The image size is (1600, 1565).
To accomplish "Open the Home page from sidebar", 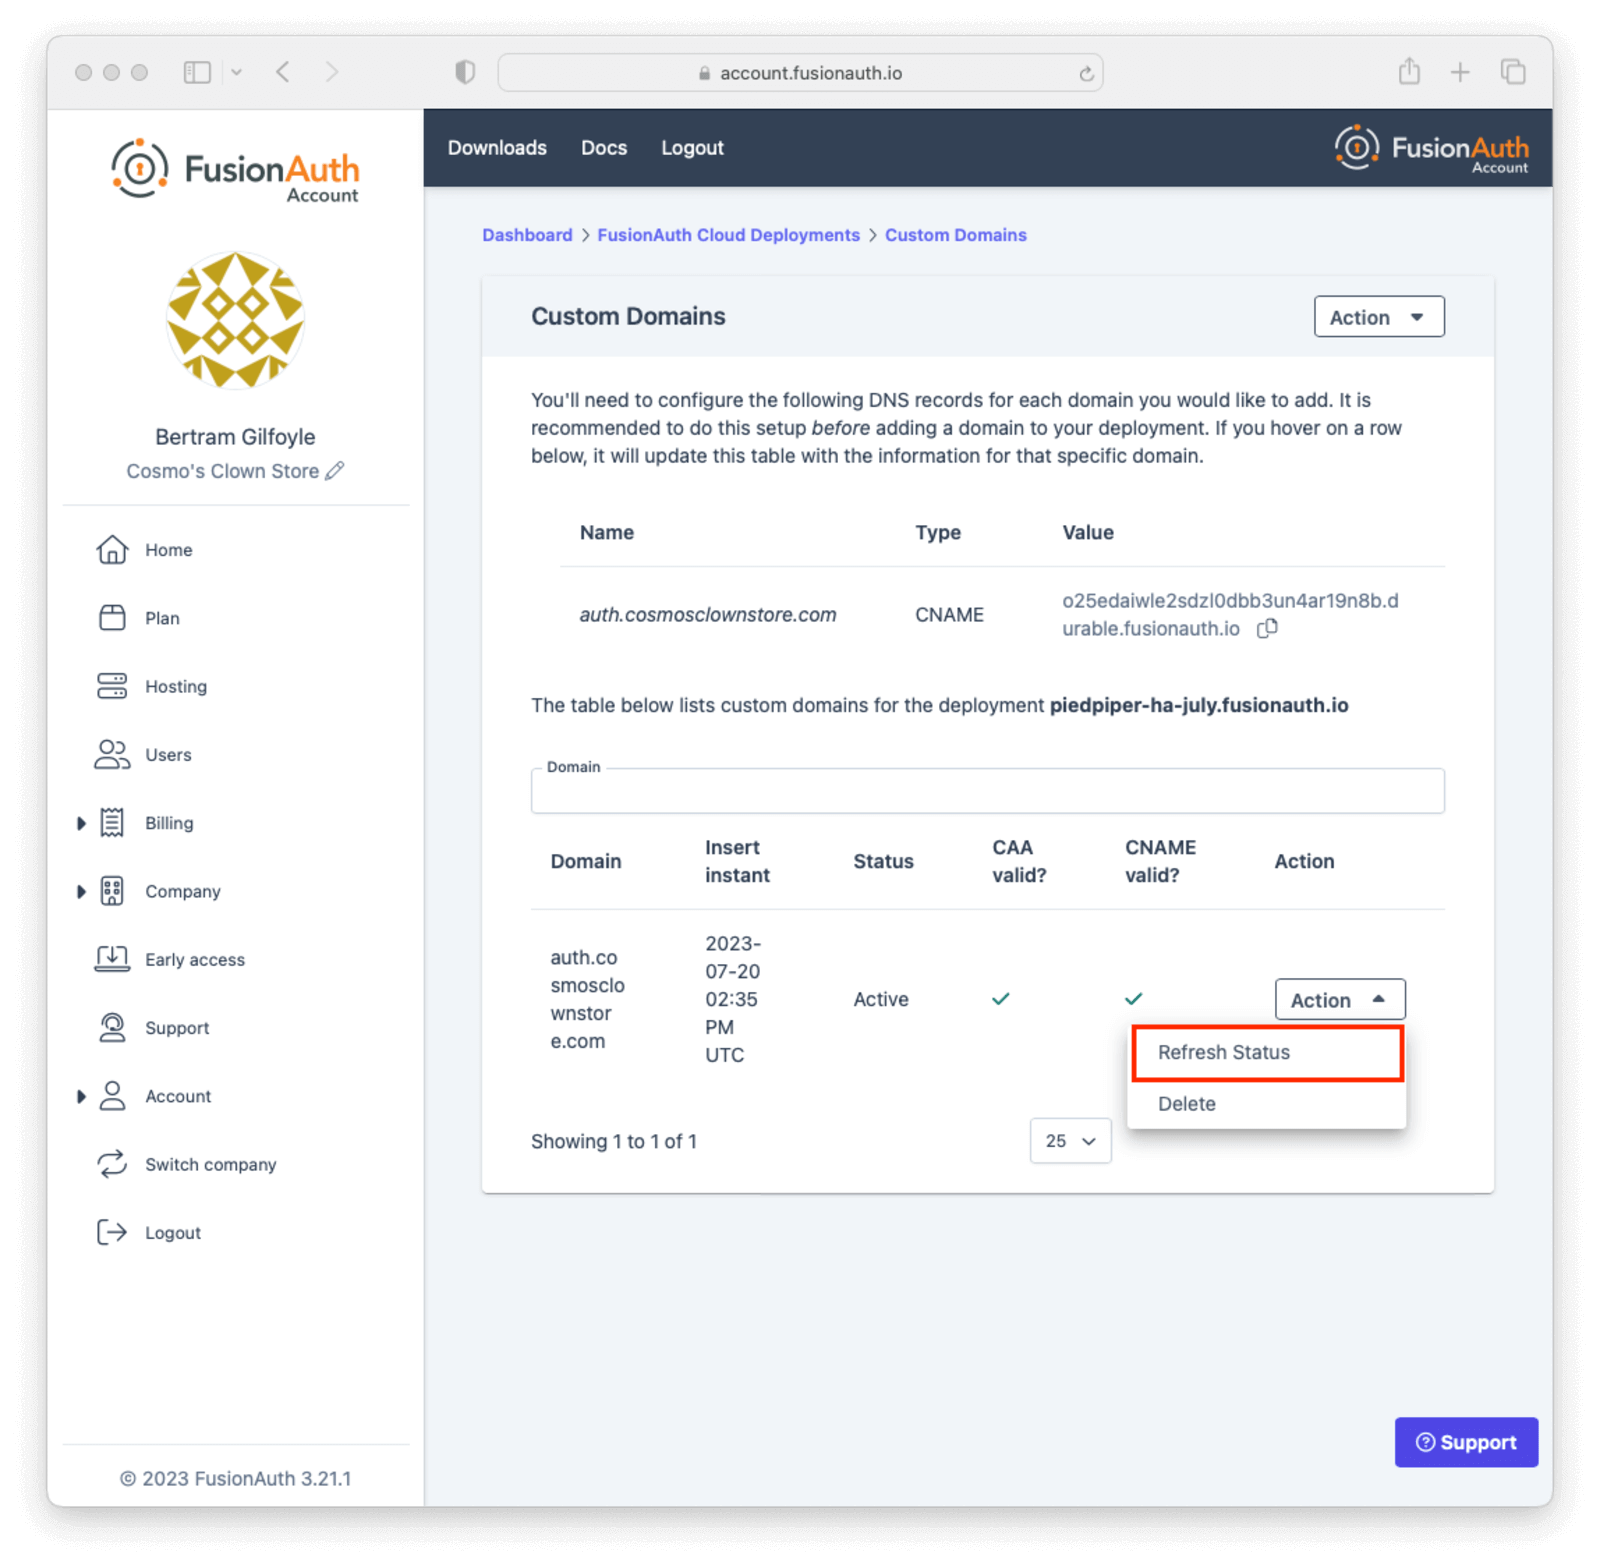I will [113, 549].
